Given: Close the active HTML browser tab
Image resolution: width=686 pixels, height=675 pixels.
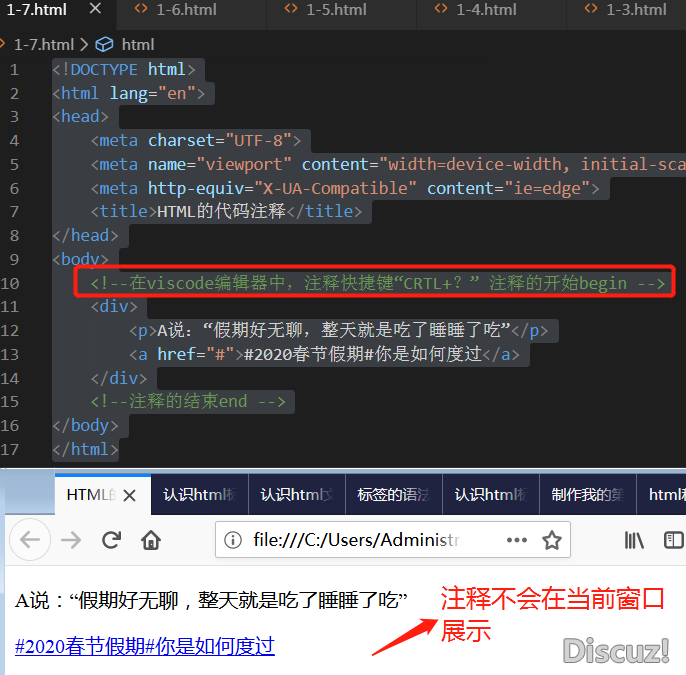Looking at the screenshot, I should pos(130,496).
